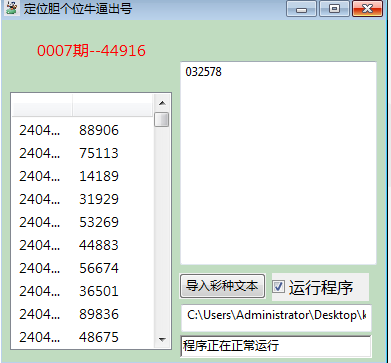391x363 pixels.
Task: Select the row with number 31929
Action: pyautogui.click(x=82, y=199)
